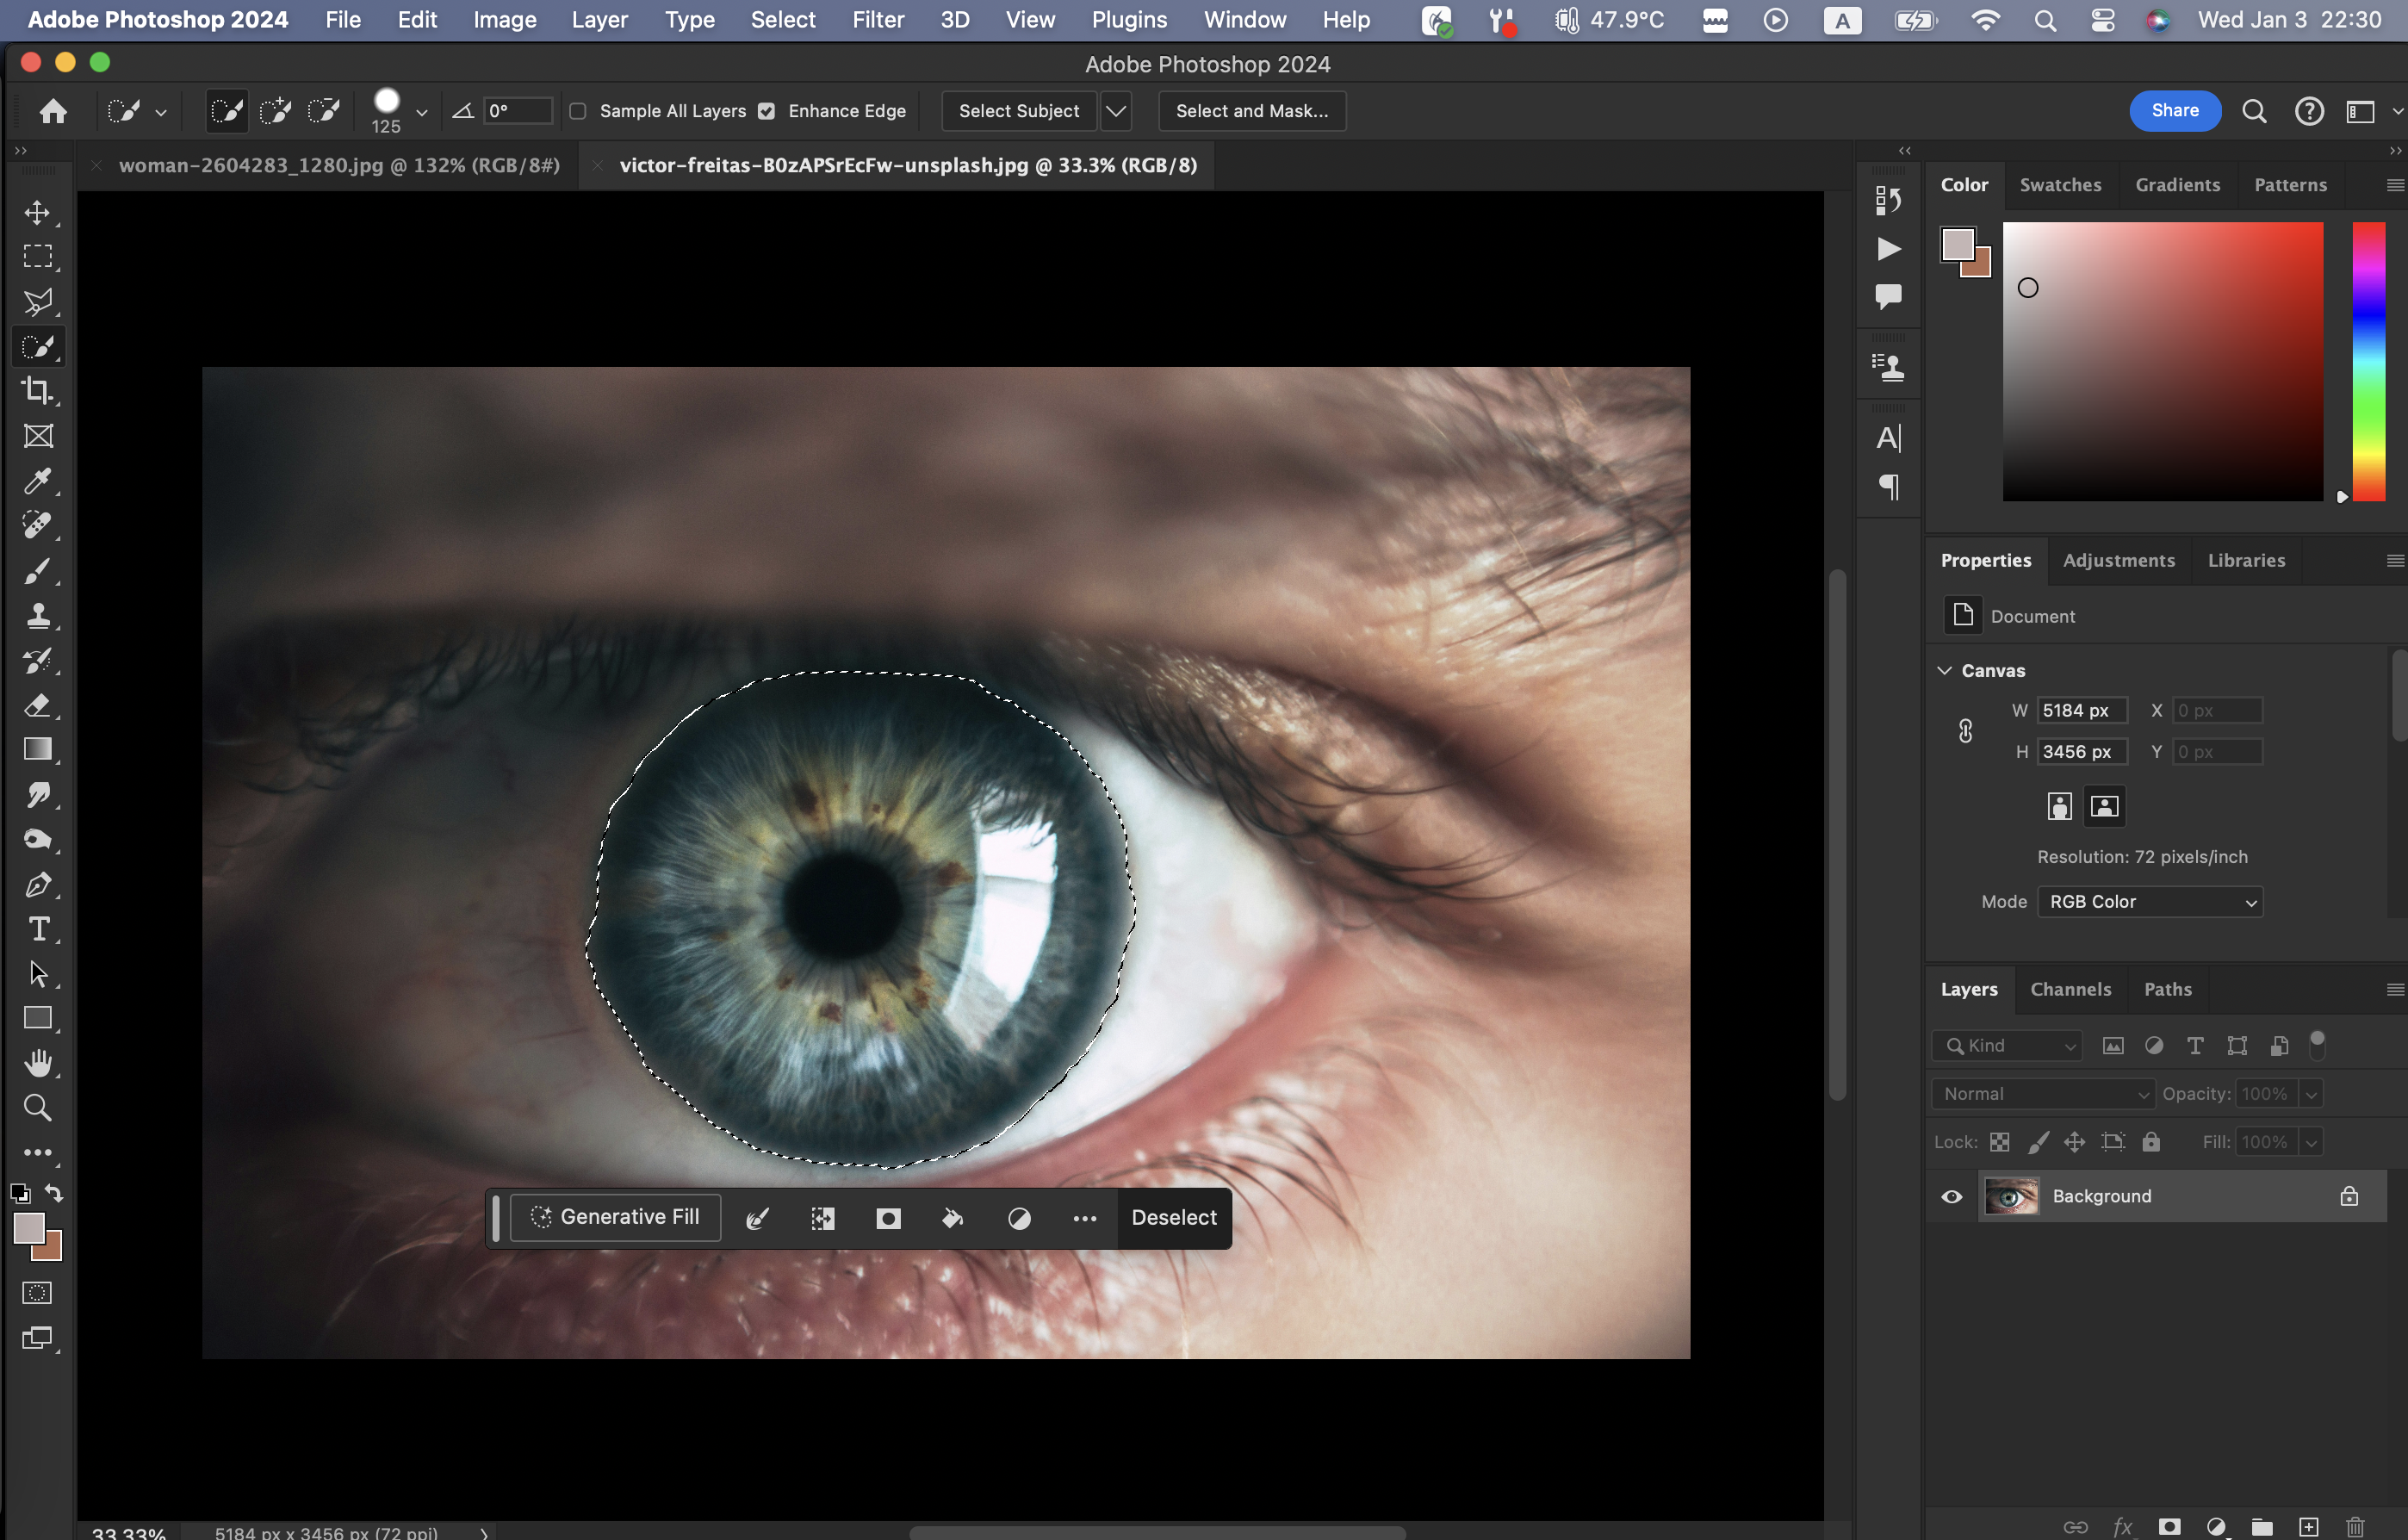Select the Hand tool

(x=38, y=1063)
